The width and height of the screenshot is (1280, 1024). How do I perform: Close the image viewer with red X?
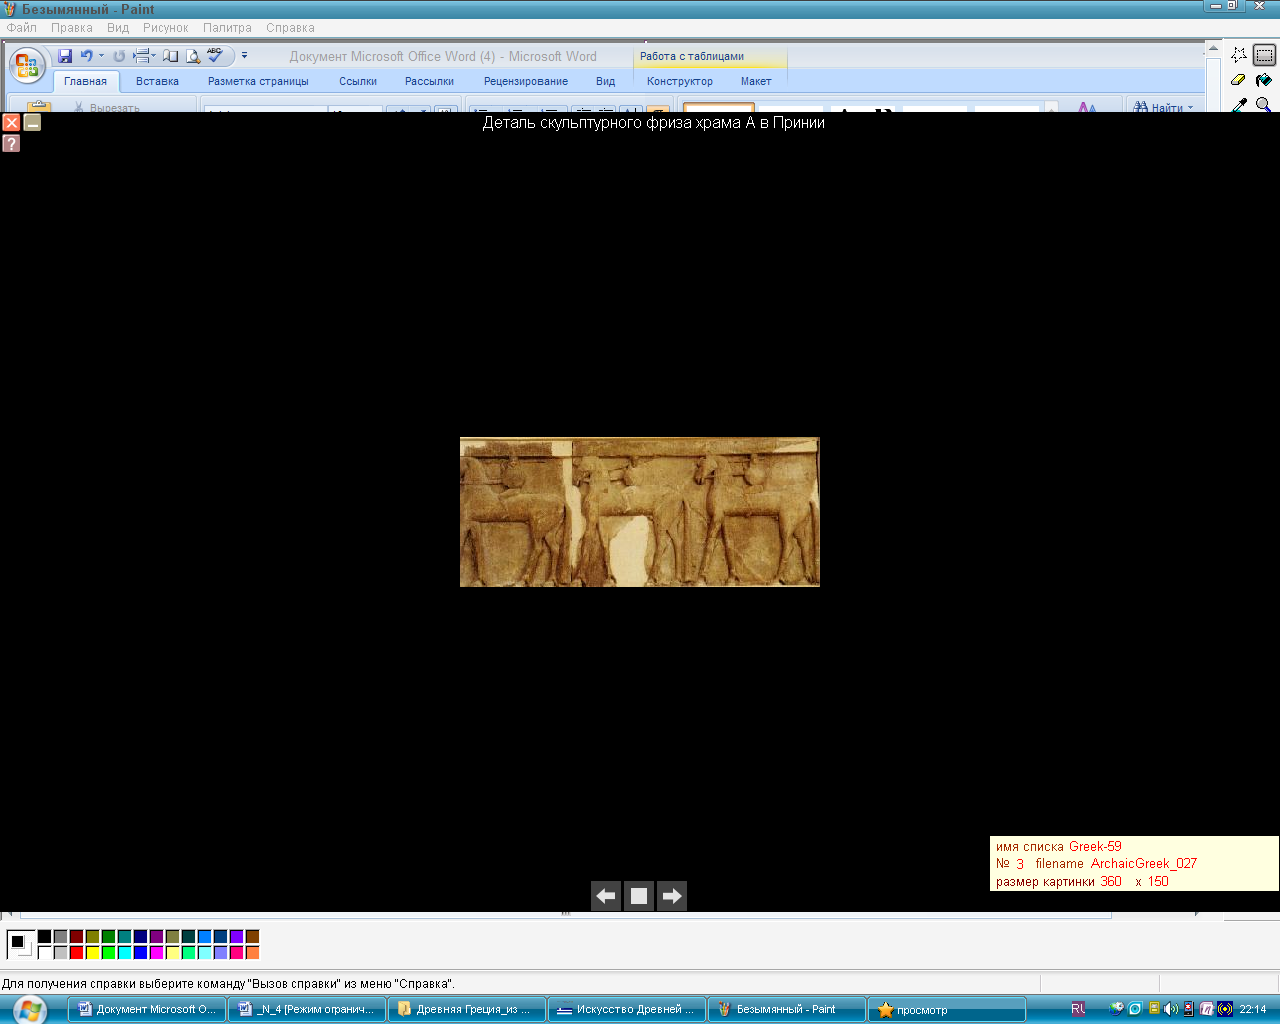tap(11, 122)
